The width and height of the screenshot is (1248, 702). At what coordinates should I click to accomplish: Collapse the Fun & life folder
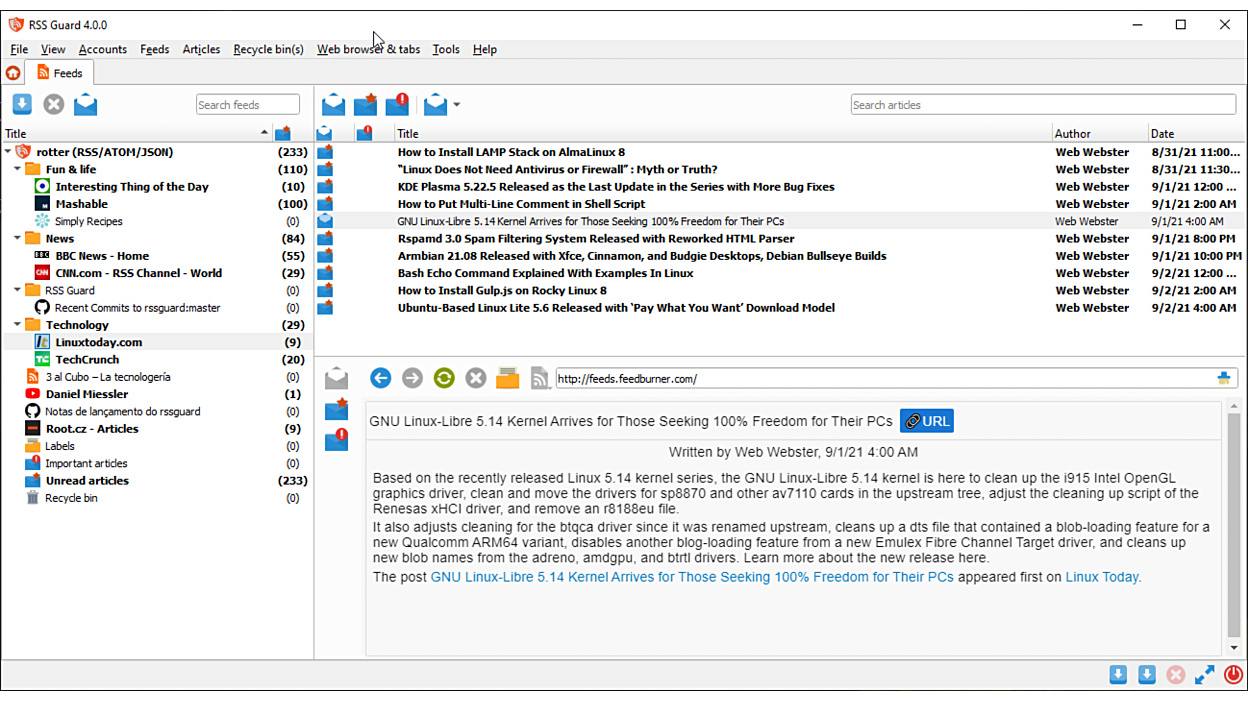tap(18, 170)
